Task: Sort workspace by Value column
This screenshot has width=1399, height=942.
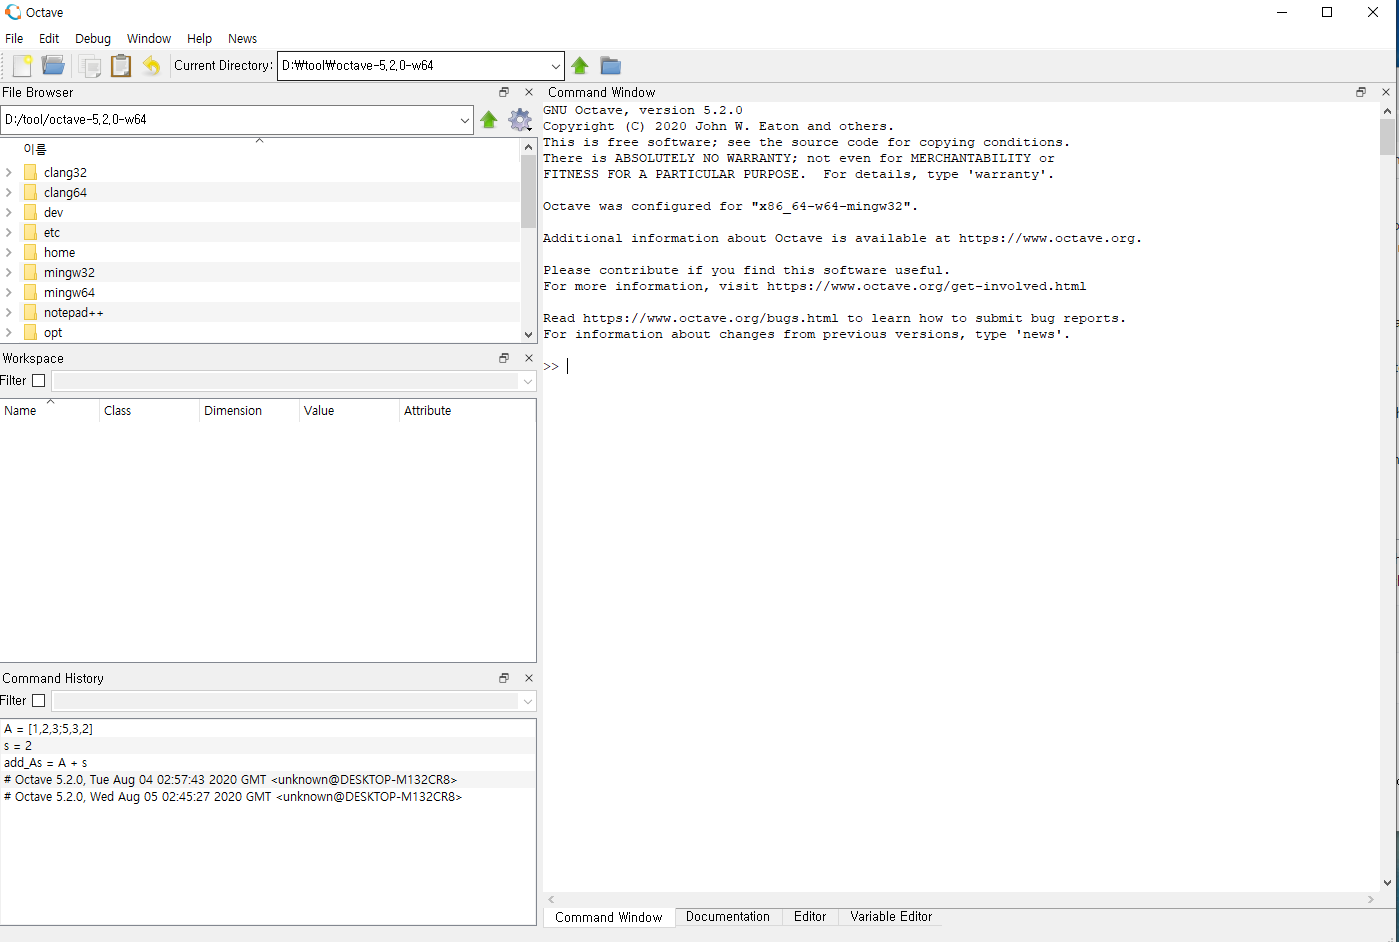Action: point(350,411)
